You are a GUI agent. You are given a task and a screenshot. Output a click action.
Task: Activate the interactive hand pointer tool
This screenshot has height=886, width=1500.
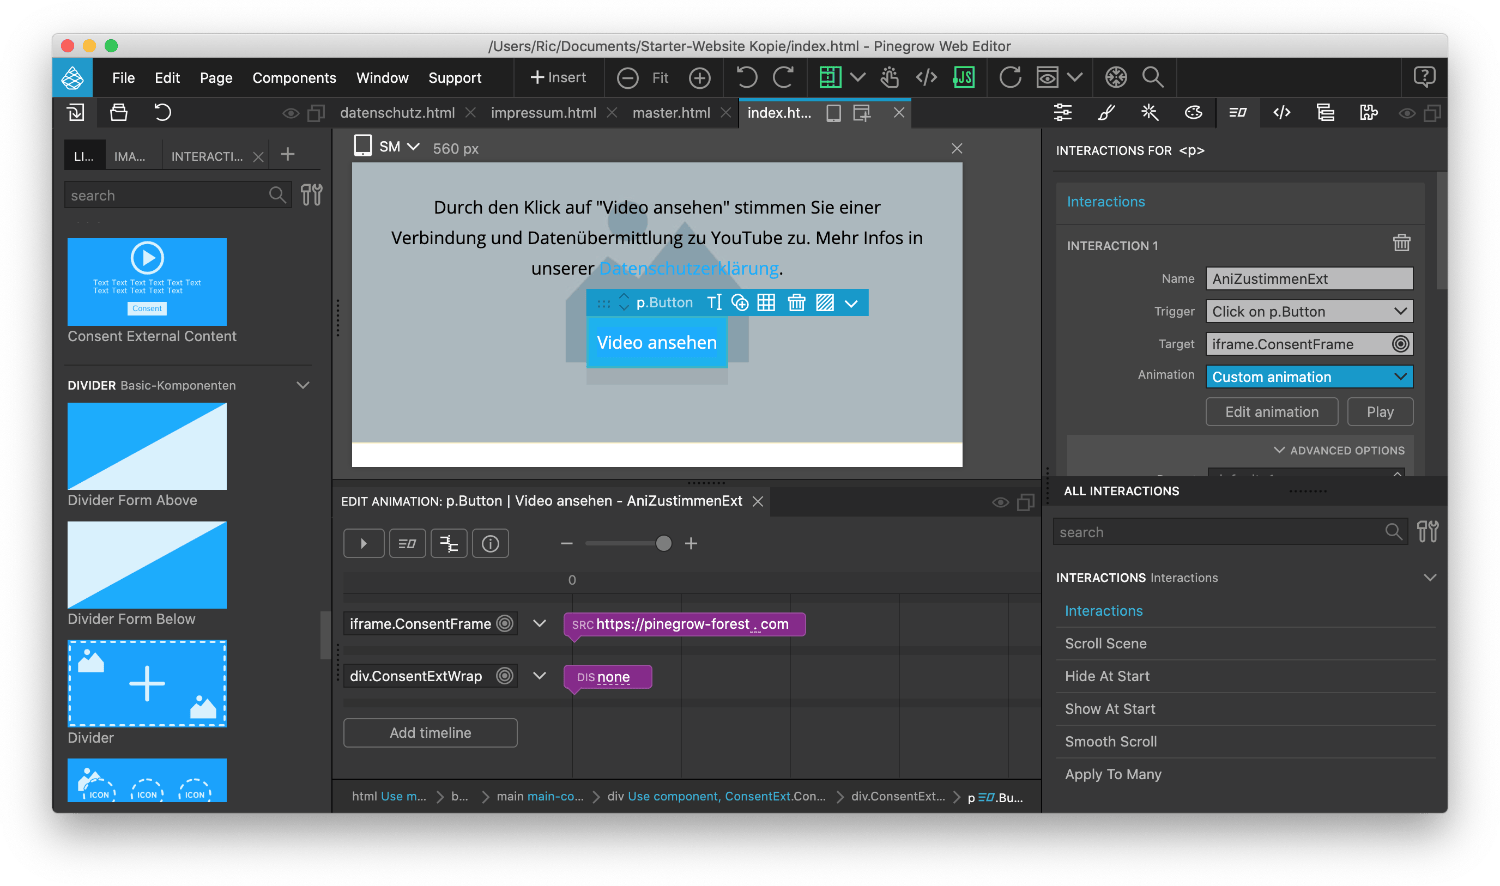click(890, 77)
